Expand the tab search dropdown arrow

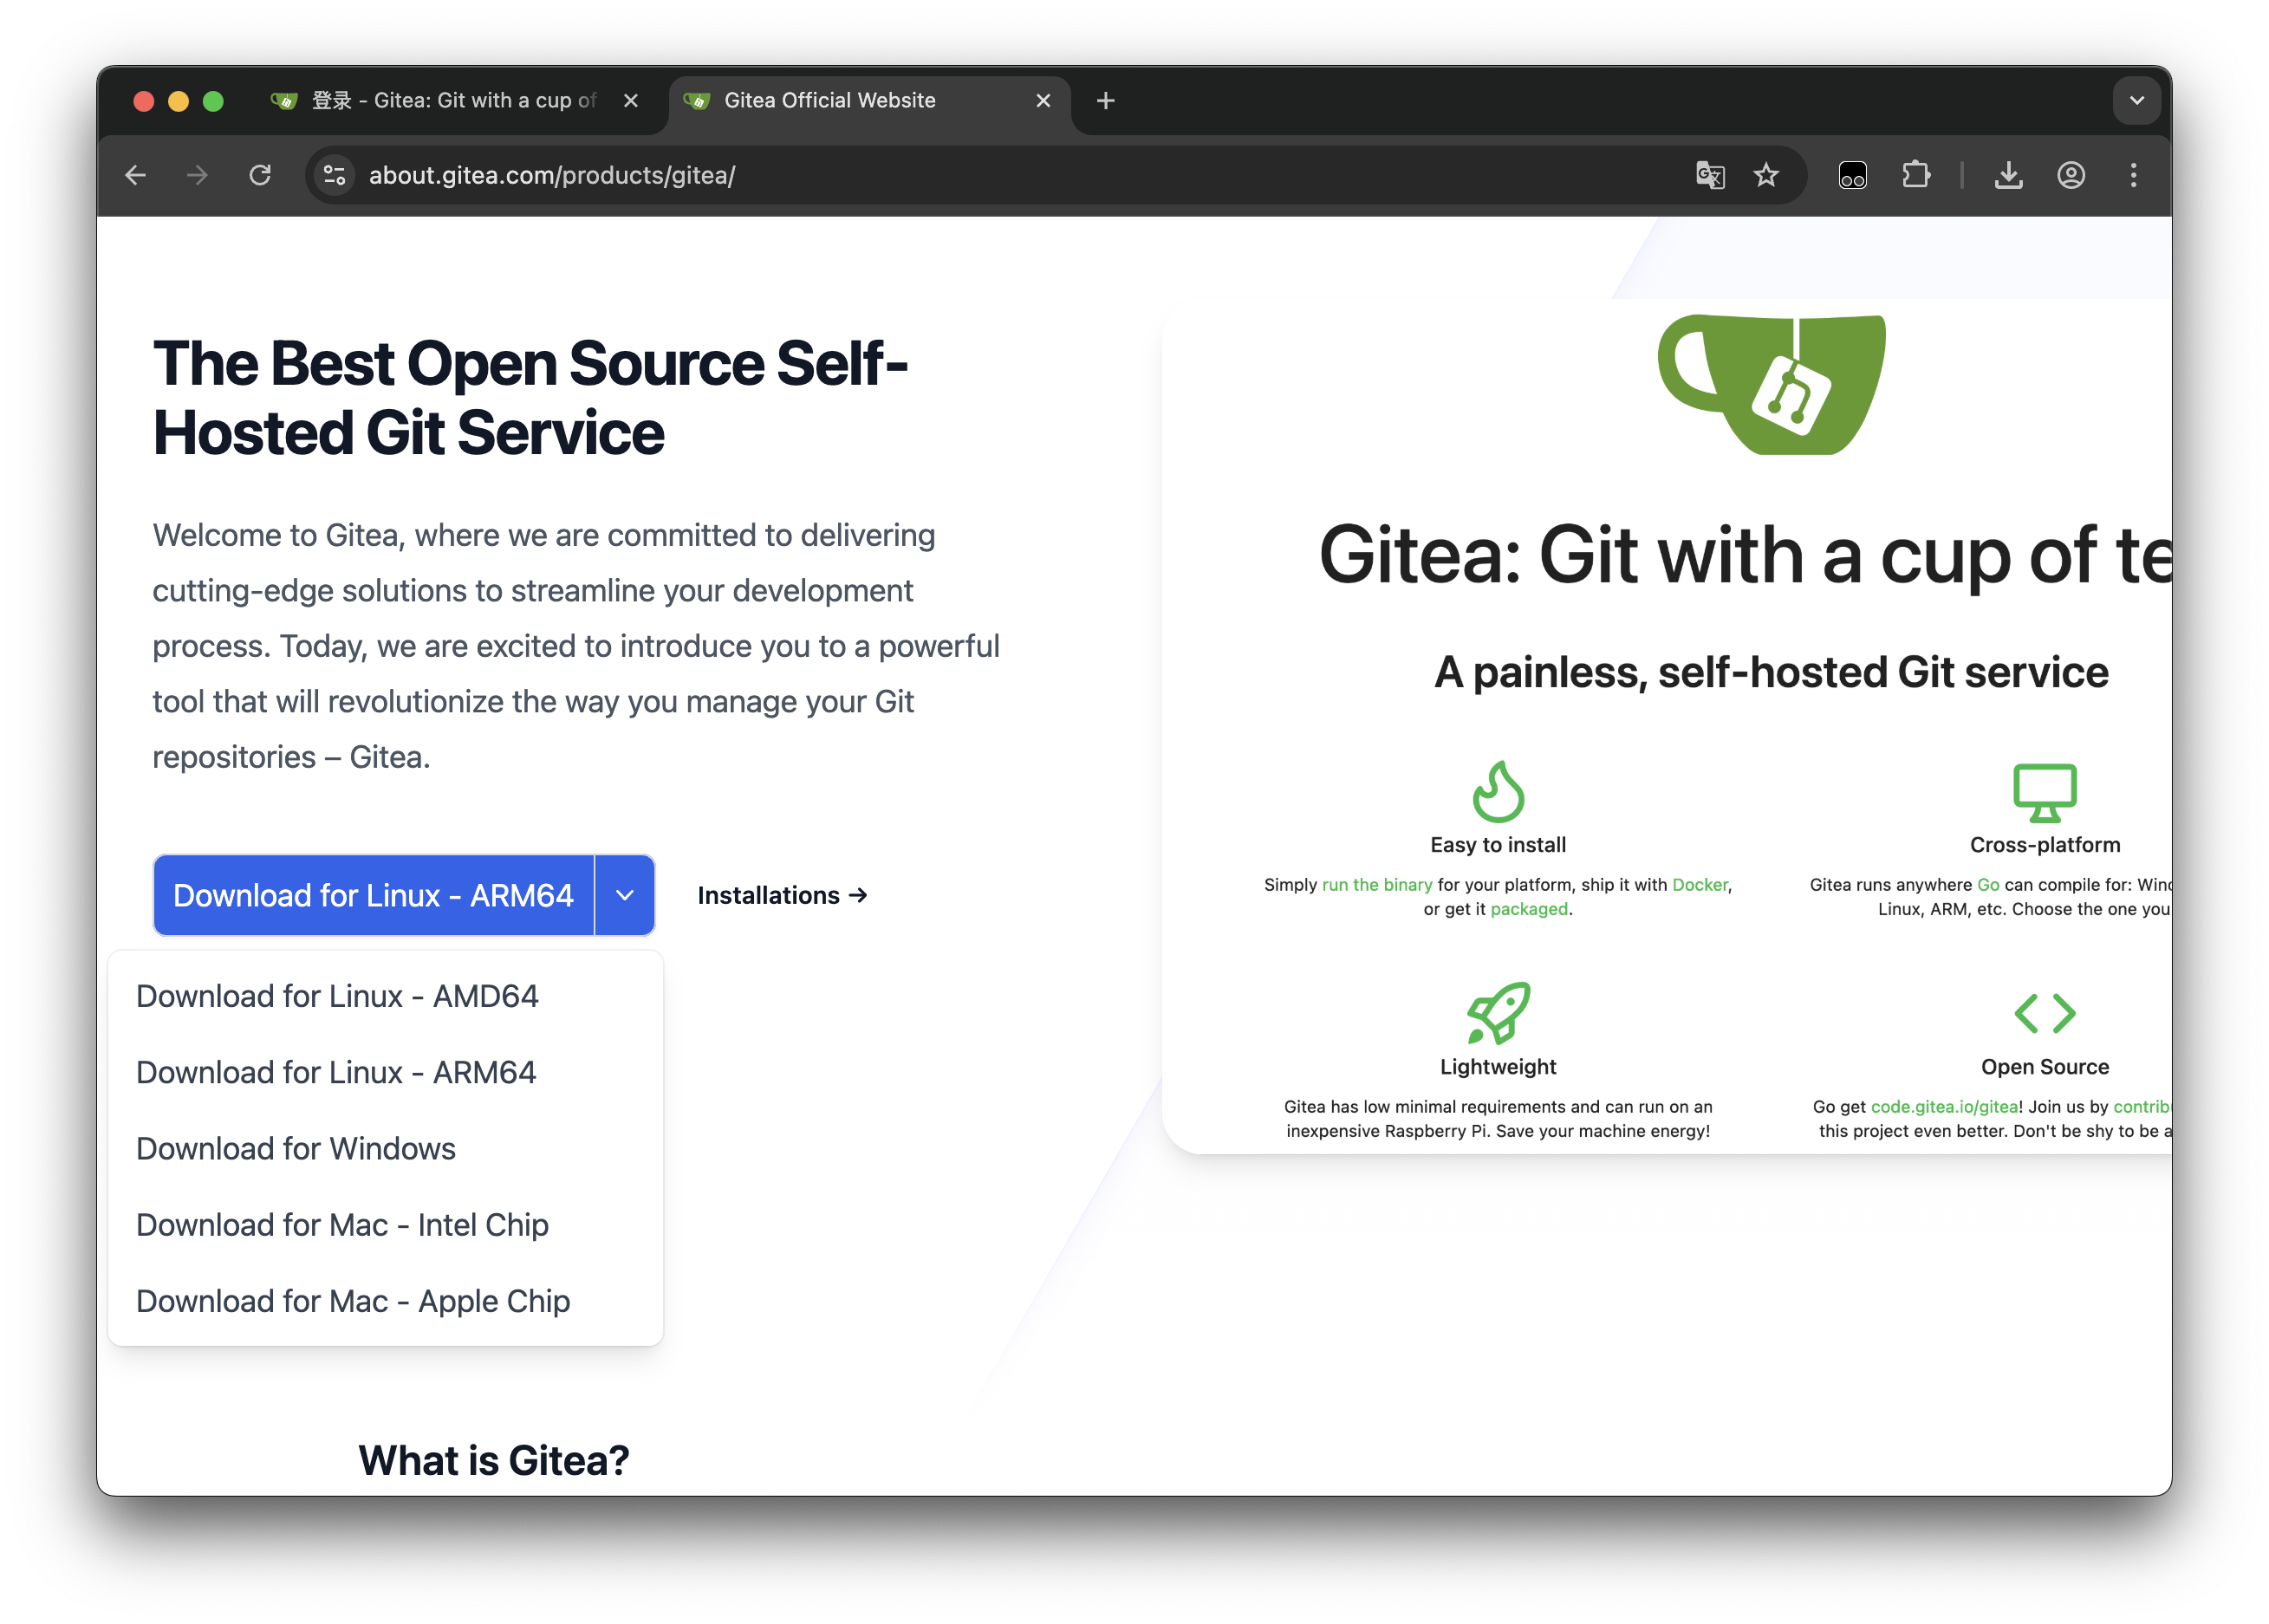tap(2136, 100)
